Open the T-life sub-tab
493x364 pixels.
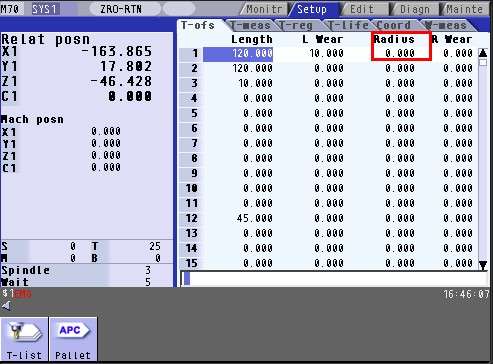[347, 26]
